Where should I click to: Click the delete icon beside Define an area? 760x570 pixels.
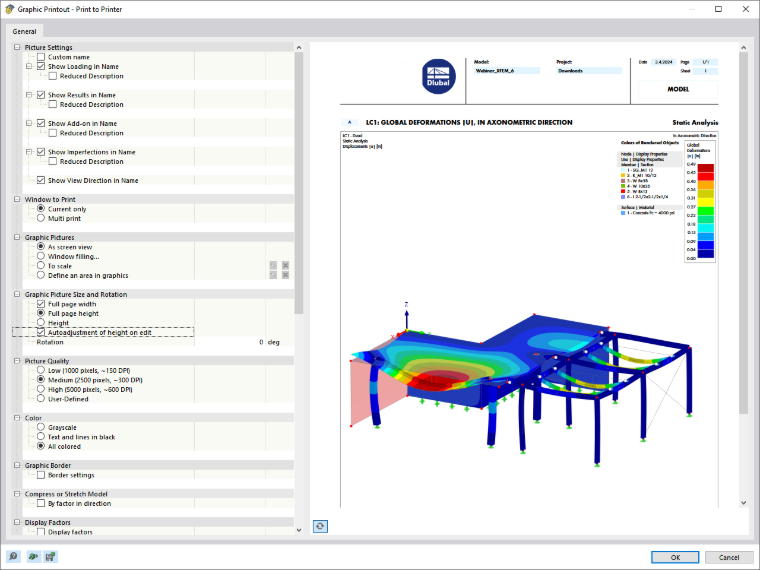(285, 275)
